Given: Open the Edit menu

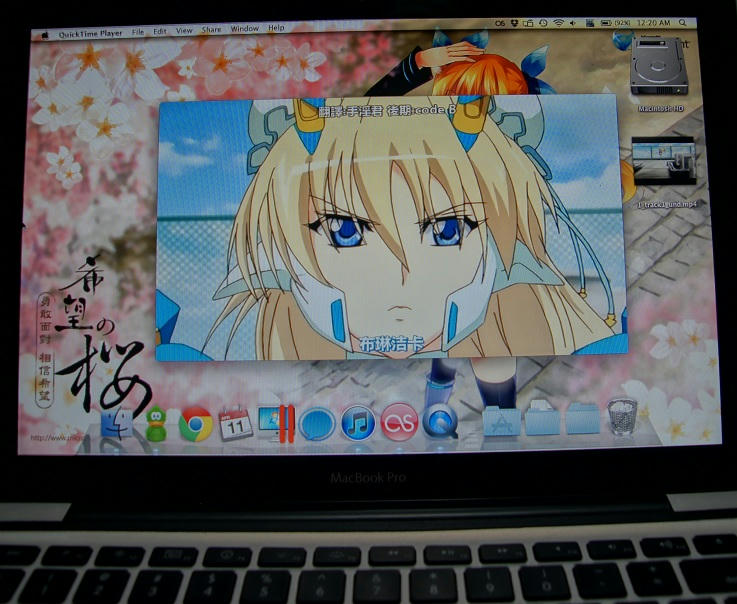Looking at the screenshot, I should pos(160,31).
